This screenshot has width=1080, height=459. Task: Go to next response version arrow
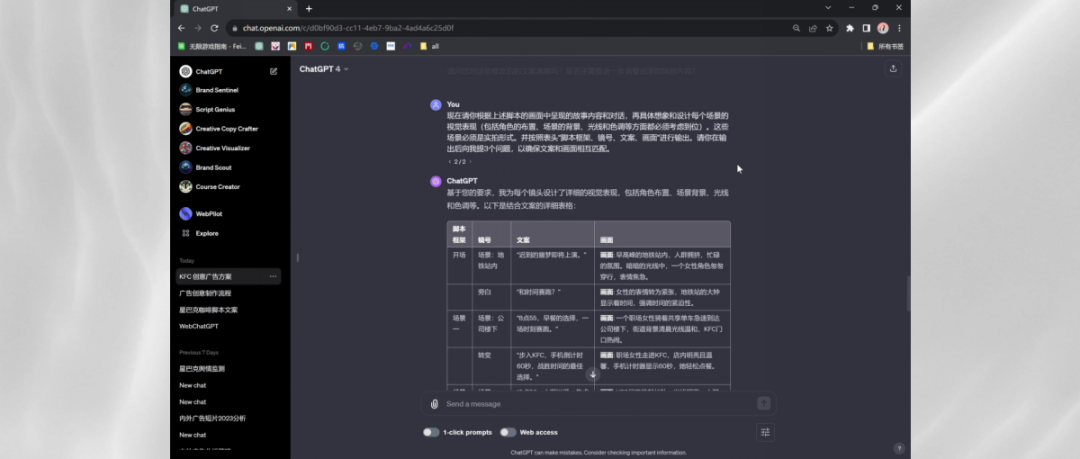(470, 162)
